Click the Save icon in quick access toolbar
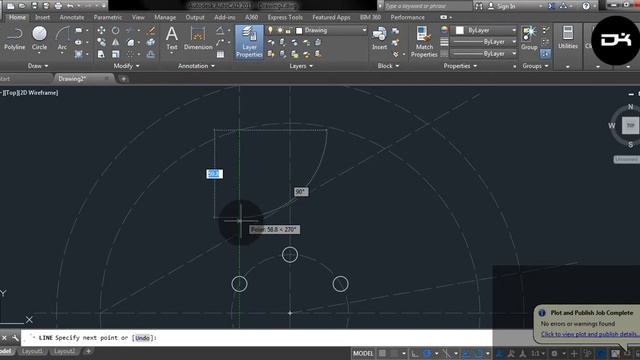 tap(34, 6)
